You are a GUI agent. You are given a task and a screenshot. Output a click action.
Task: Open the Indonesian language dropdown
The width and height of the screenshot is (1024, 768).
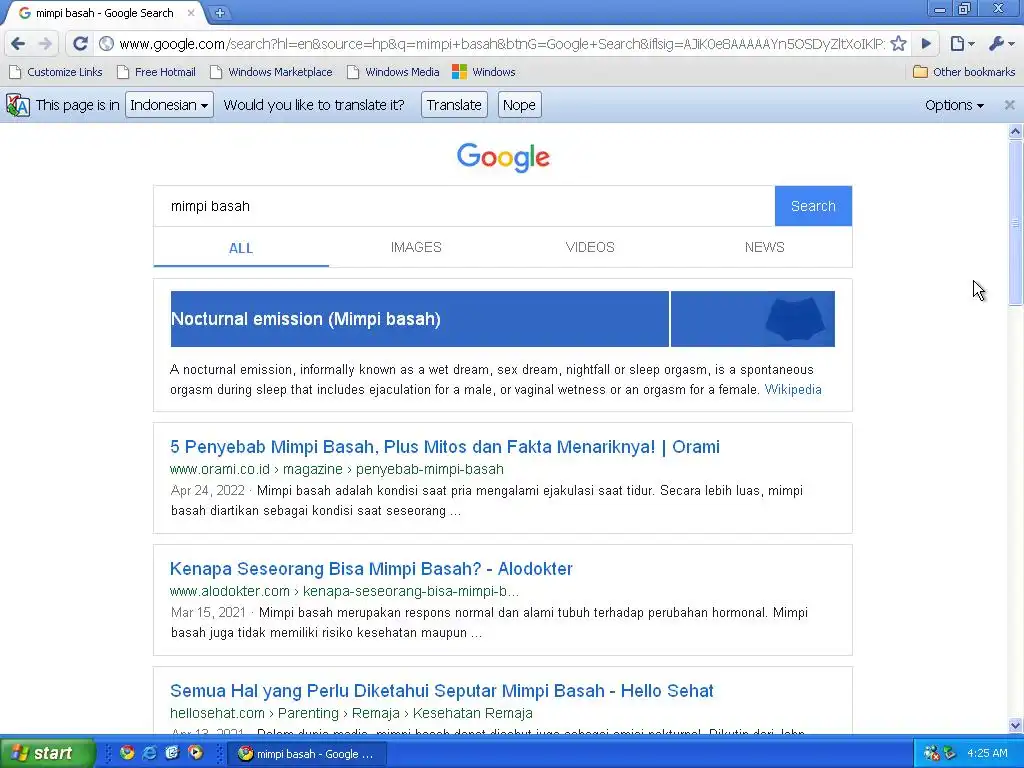[x=169, y=105]
